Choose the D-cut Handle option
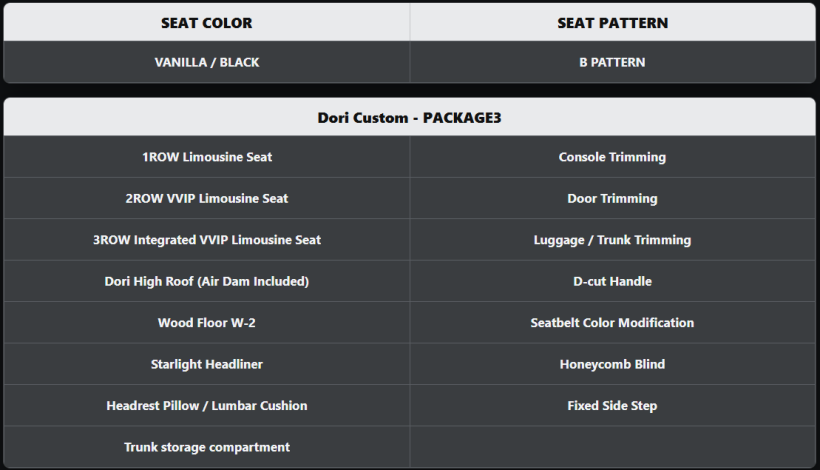The height and width of the screenshot is (470, 820). (x=612, y=281)
